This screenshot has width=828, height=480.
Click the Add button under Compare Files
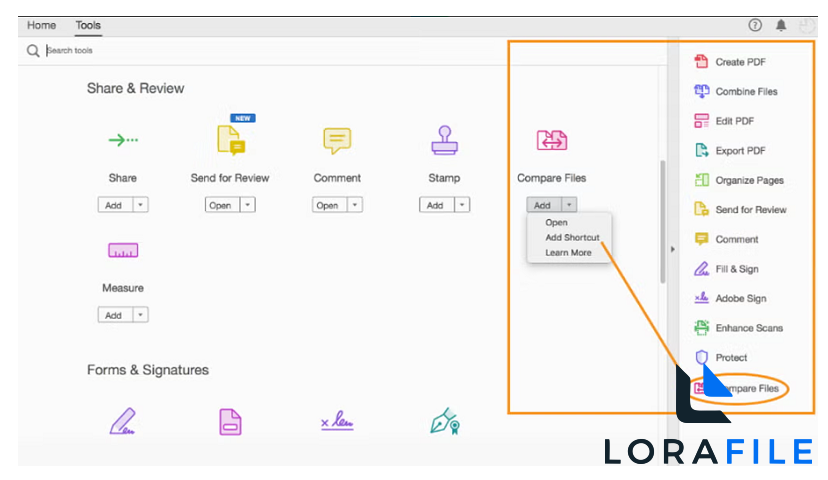click(x=544, y=204)
